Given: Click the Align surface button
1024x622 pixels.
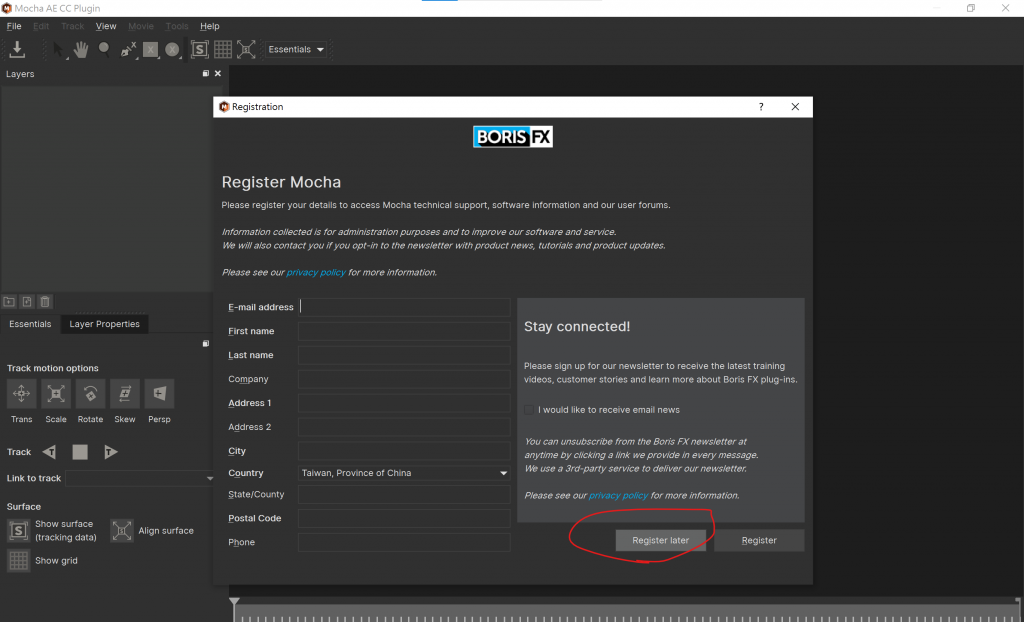Looking at the screenshot, I should click(x=122, y=531).
